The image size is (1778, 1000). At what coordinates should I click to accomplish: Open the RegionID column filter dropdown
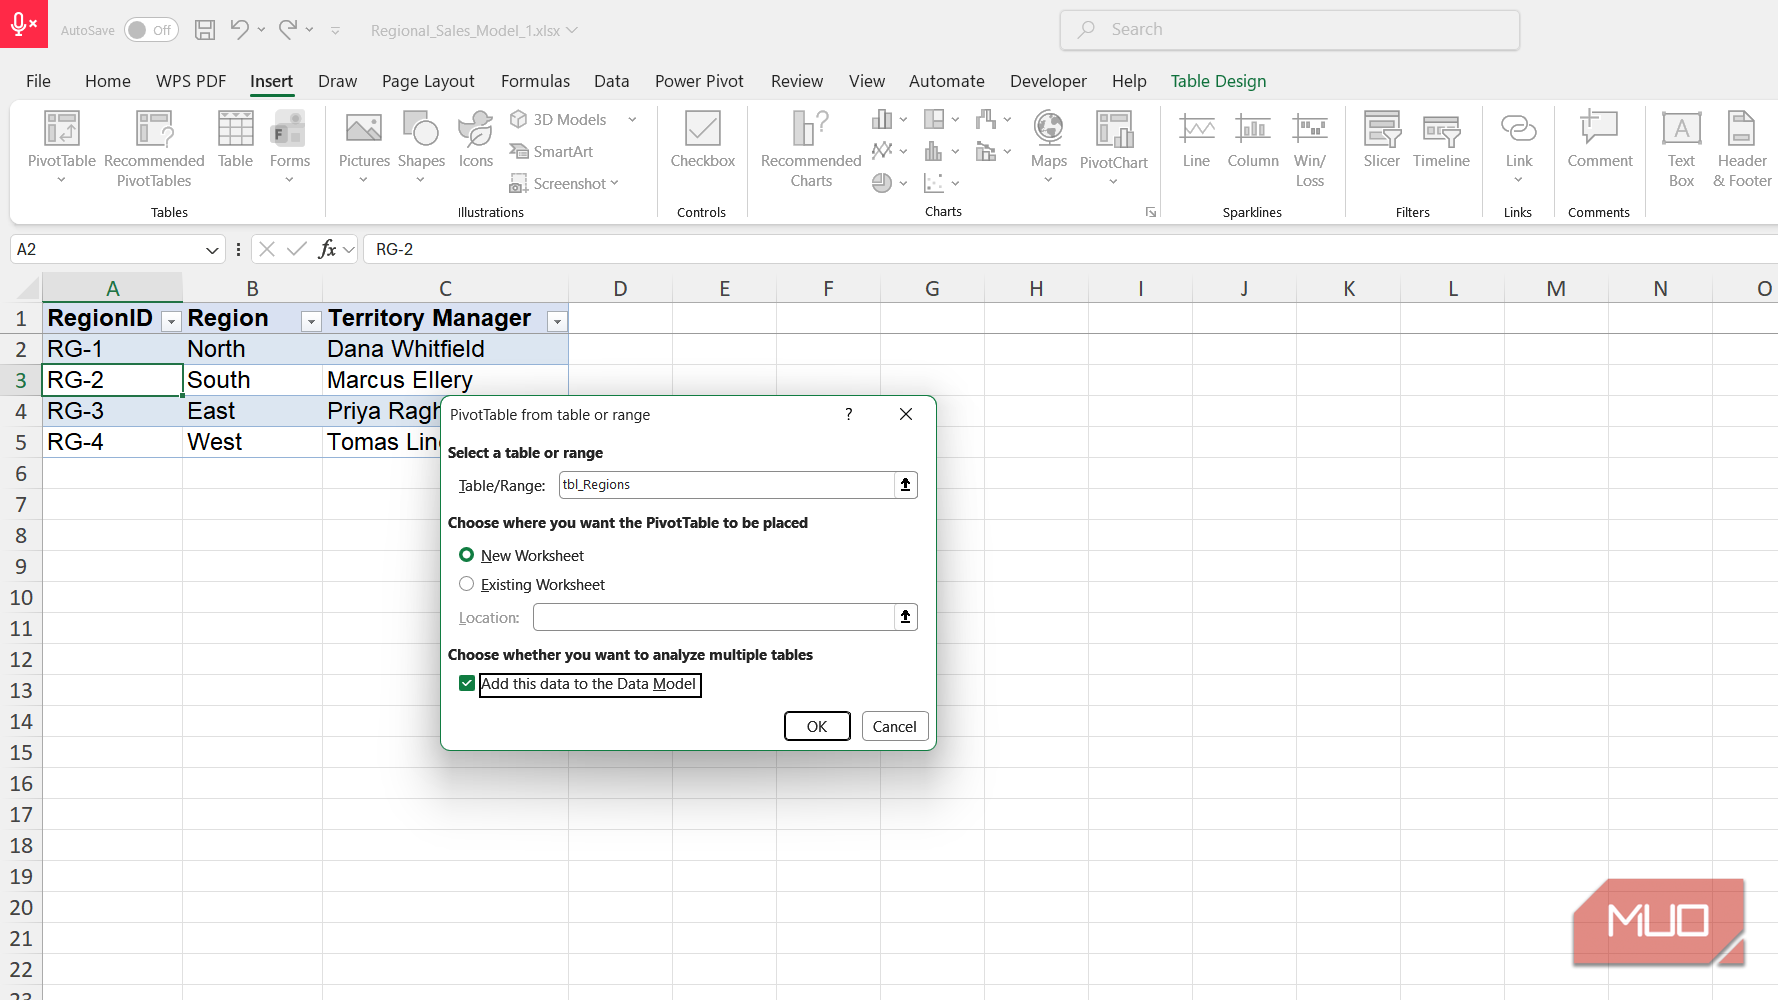171,321
